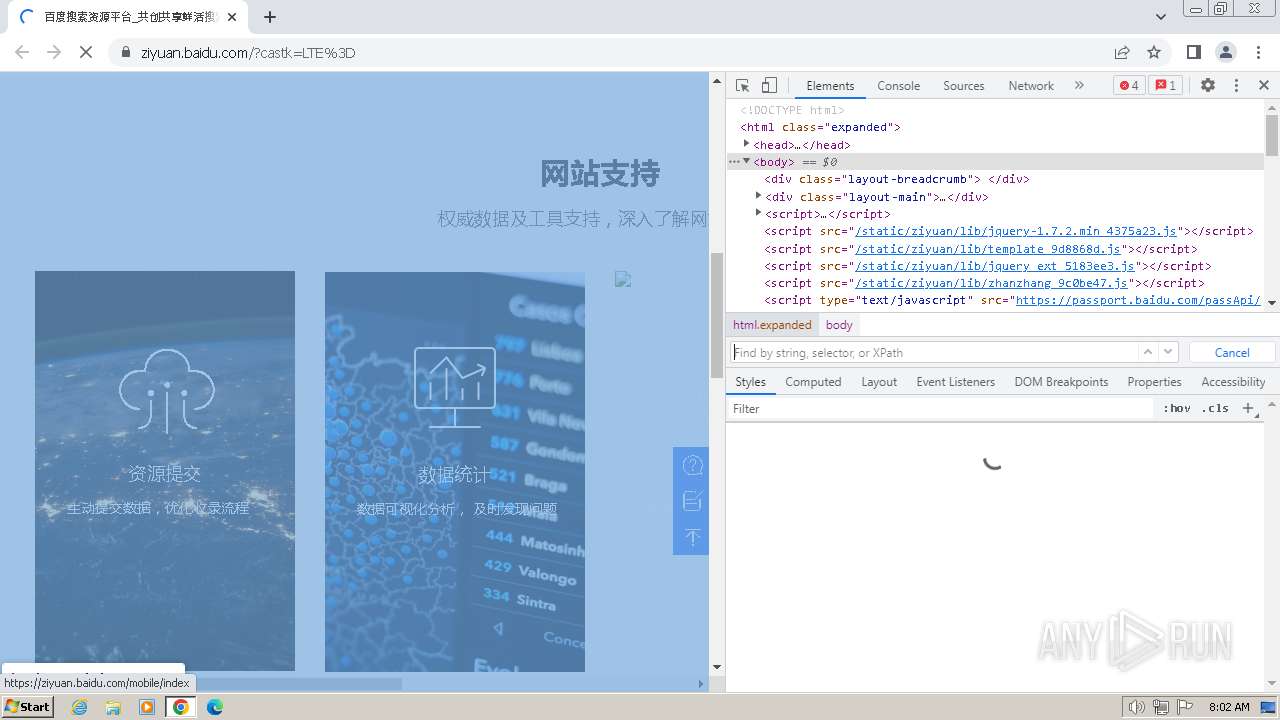The width and height of the screenshot is (1280, 720).
Task: Switch to the Console tab
Action: coord(898,86)
